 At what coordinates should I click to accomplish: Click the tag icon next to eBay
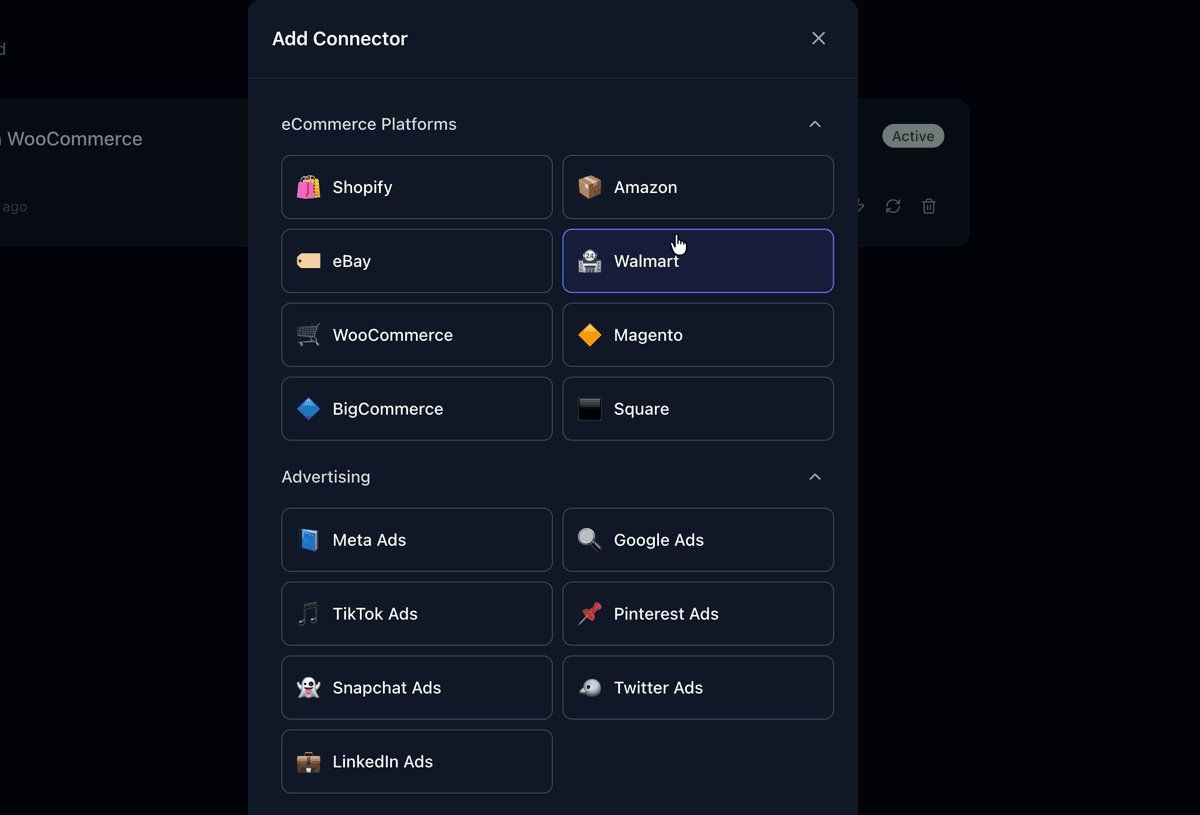click(308, 261)
